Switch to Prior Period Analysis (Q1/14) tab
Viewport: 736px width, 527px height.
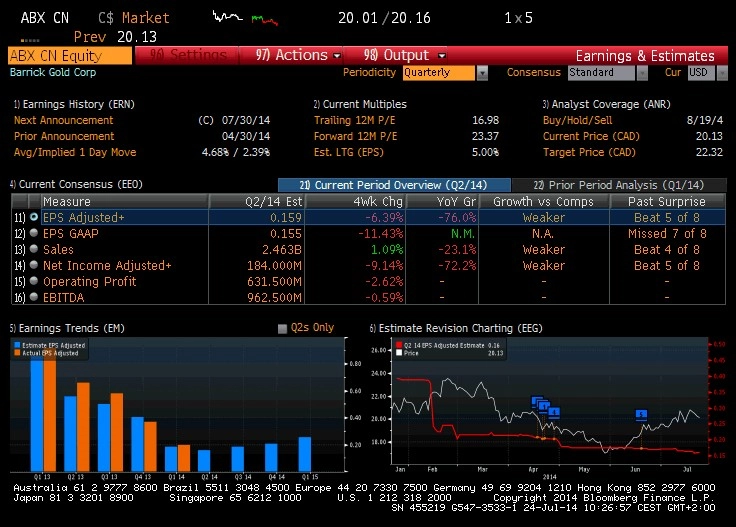click(619, 185)
